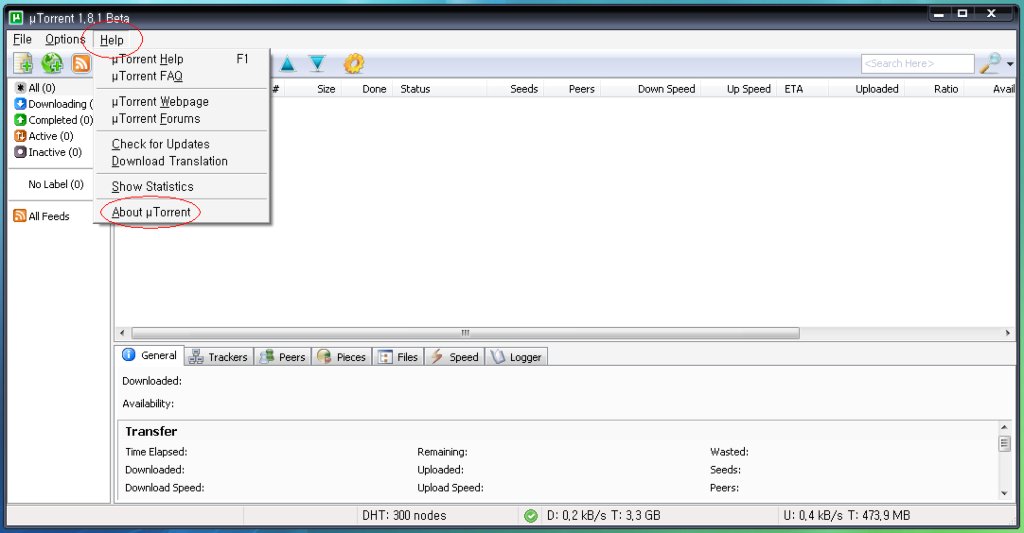Click the DHT: 300 nodes status
Image resolution: width=1024 pixels, height=533 pixels.
(404, 515)
